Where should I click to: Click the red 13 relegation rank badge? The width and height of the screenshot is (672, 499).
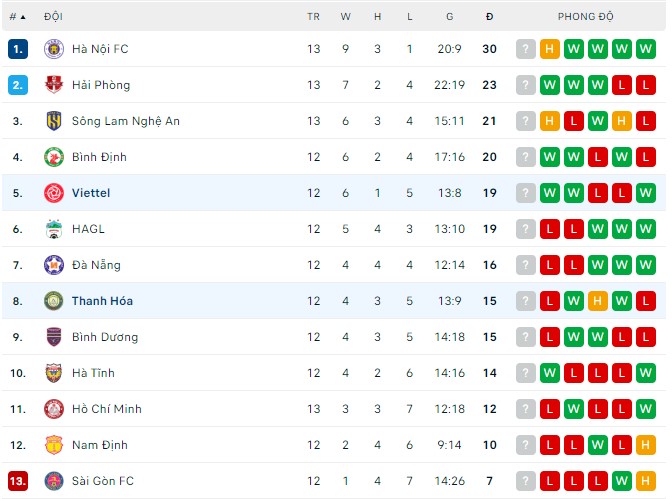click(17, 481)
